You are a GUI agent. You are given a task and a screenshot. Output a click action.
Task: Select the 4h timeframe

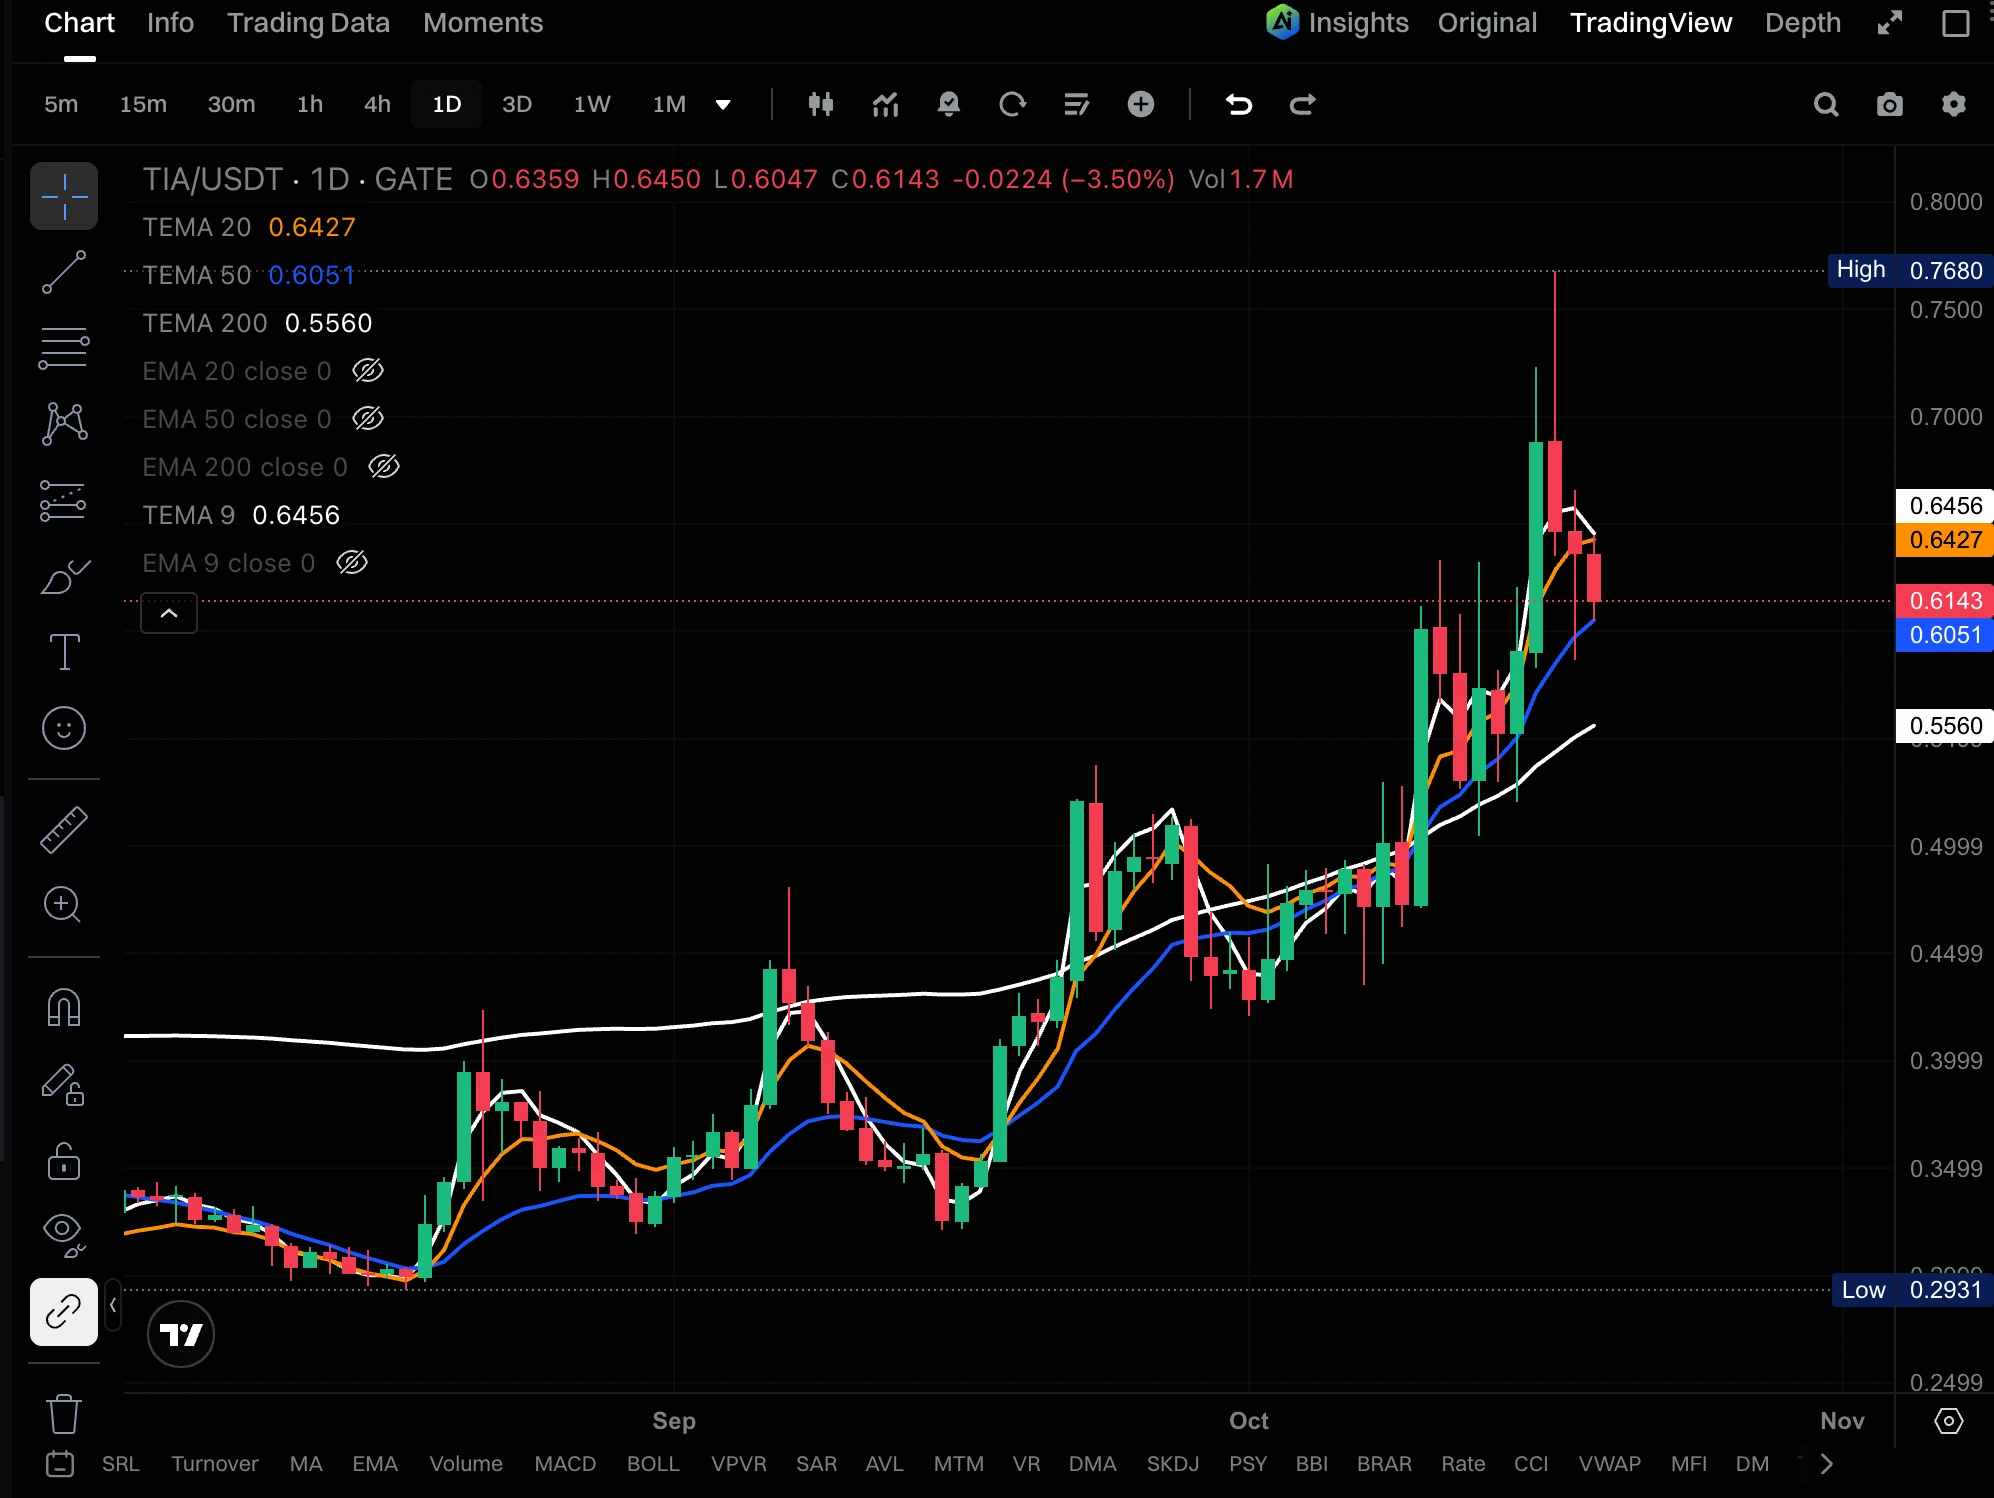coord(377,104)
